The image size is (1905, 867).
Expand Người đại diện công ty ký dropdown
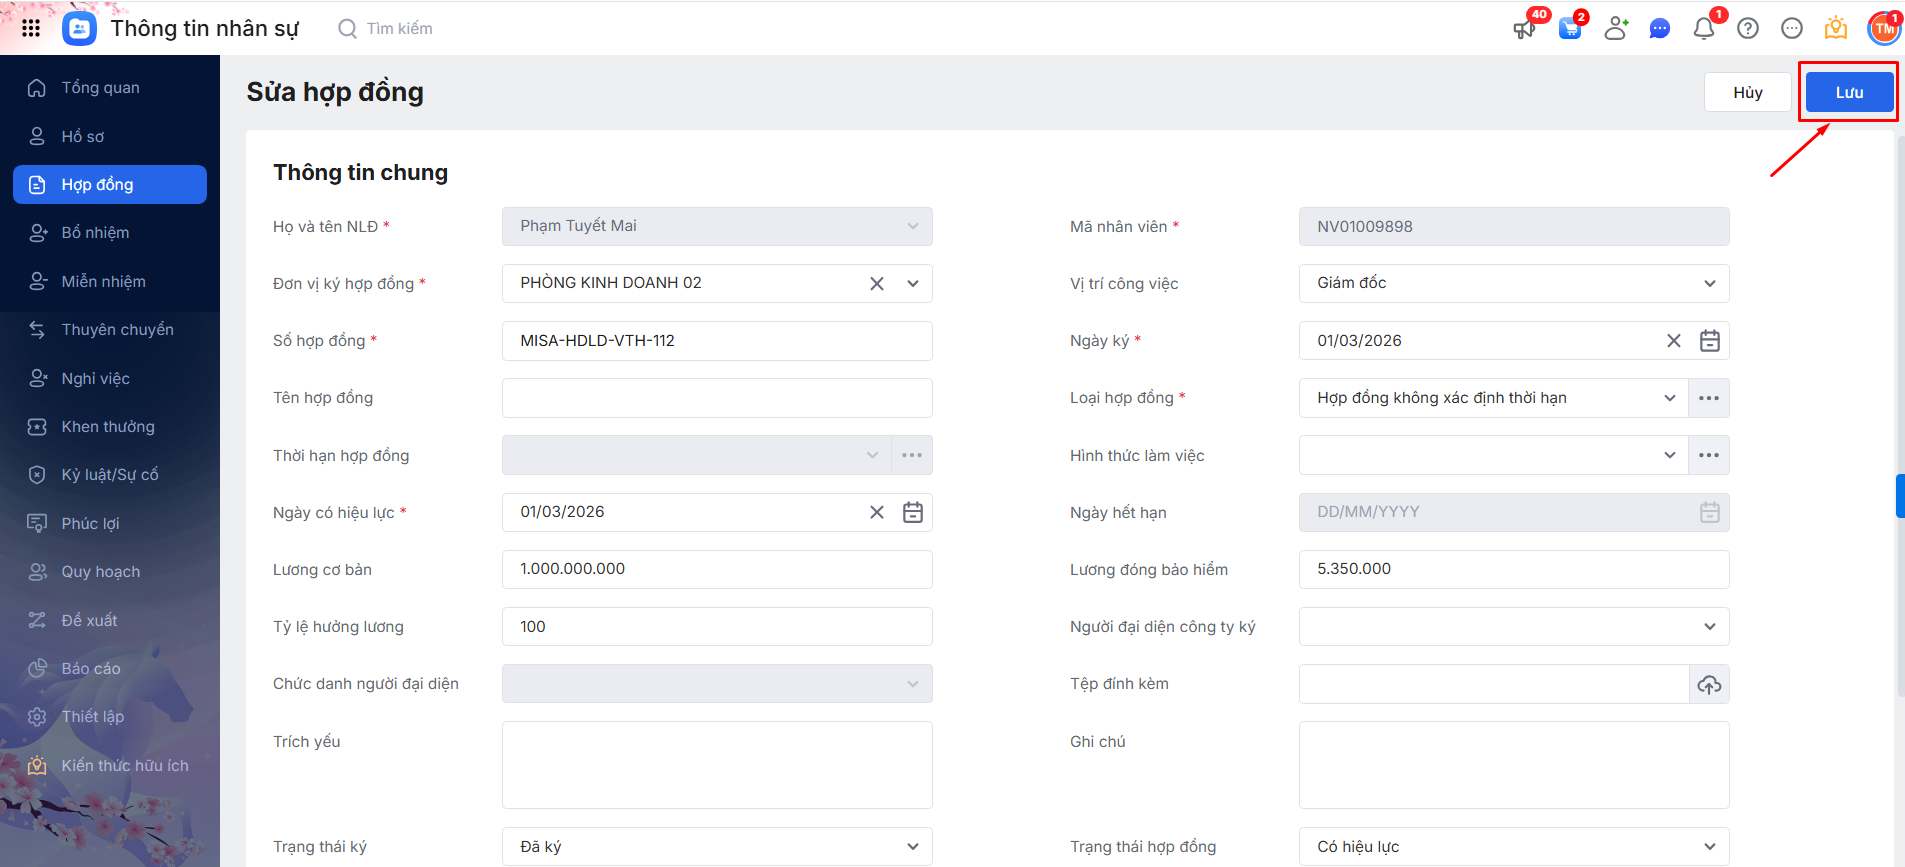[1709, 627]
